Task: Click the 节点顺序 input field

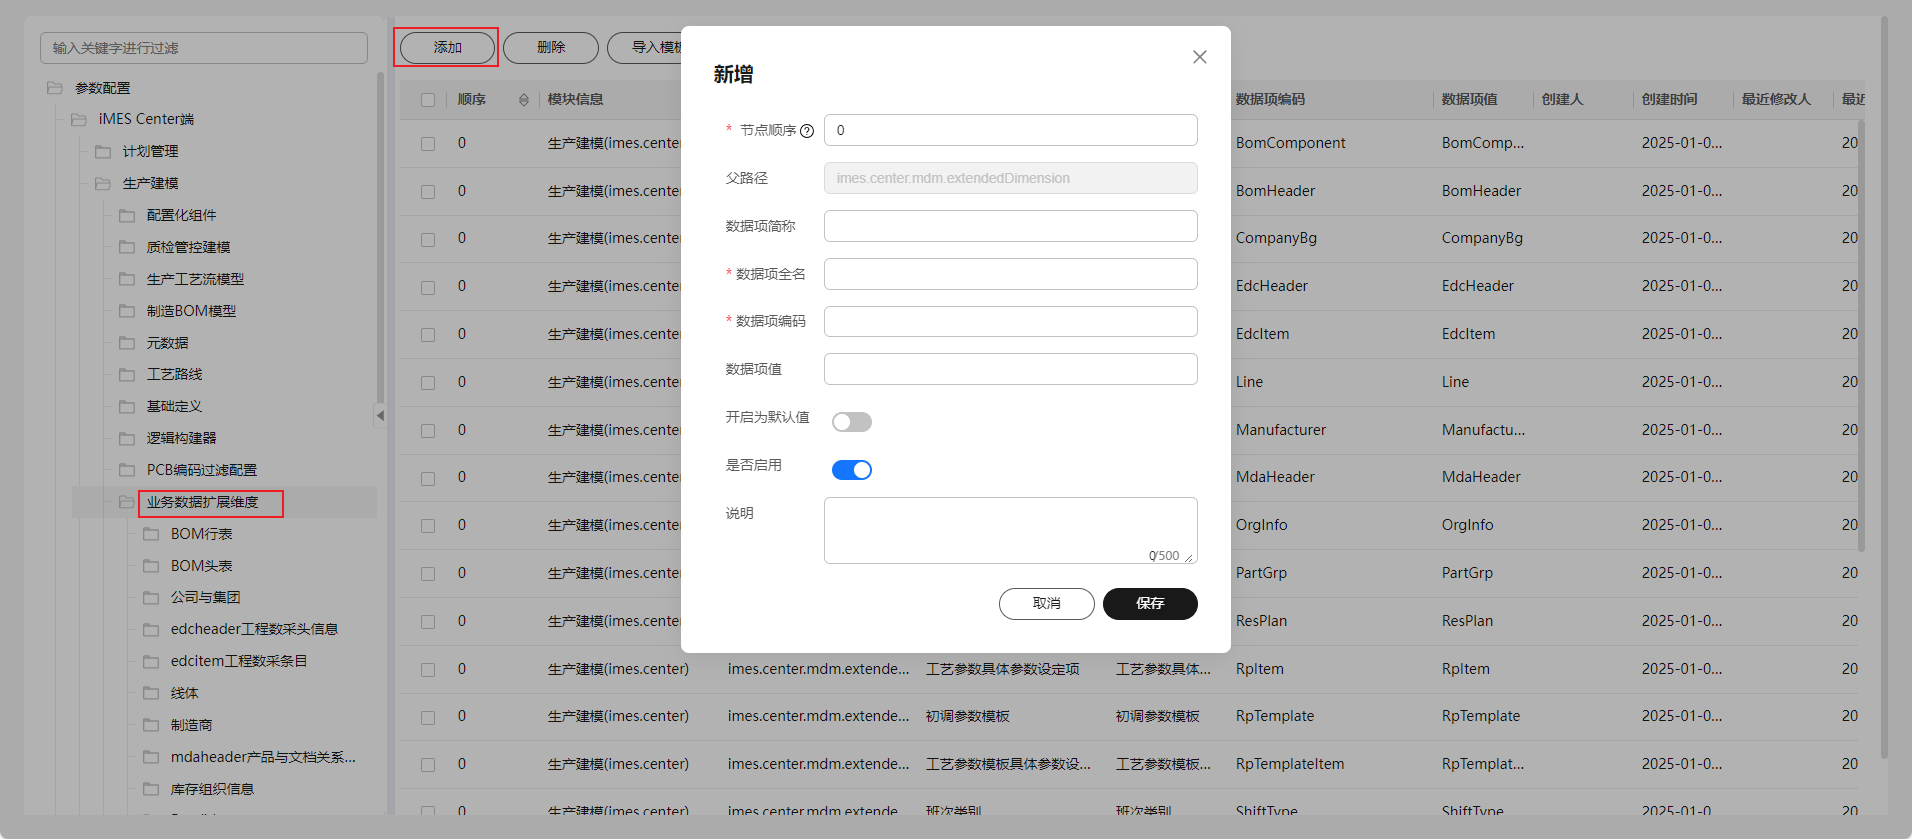Action: [x=1011, y=130]
